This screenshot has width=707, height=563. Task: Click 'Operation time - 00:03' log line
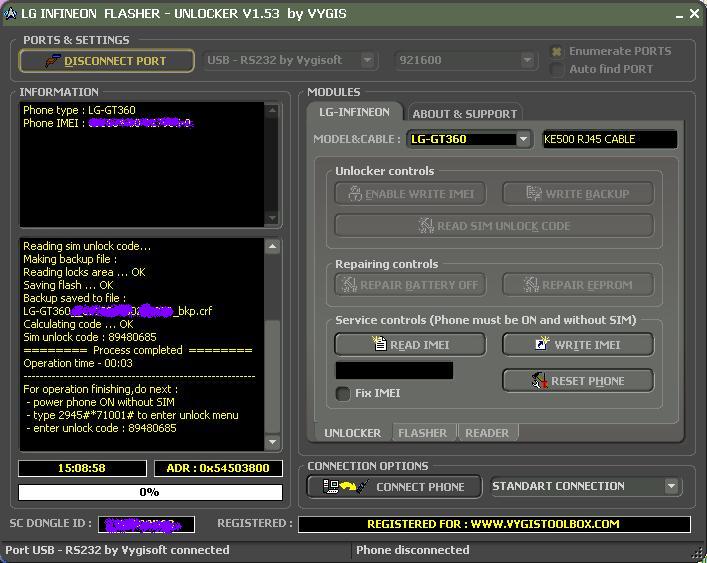[78, 363]
